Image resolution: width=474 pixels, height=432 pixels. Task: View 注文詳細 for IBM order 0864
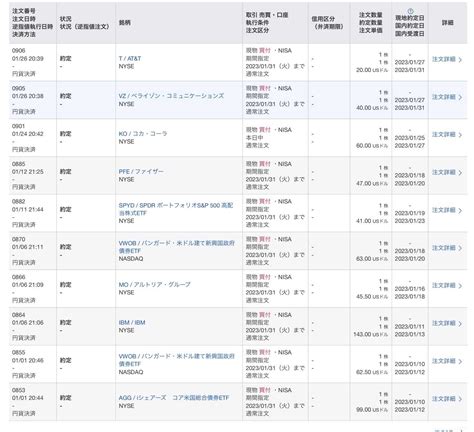tap(447, 323)
